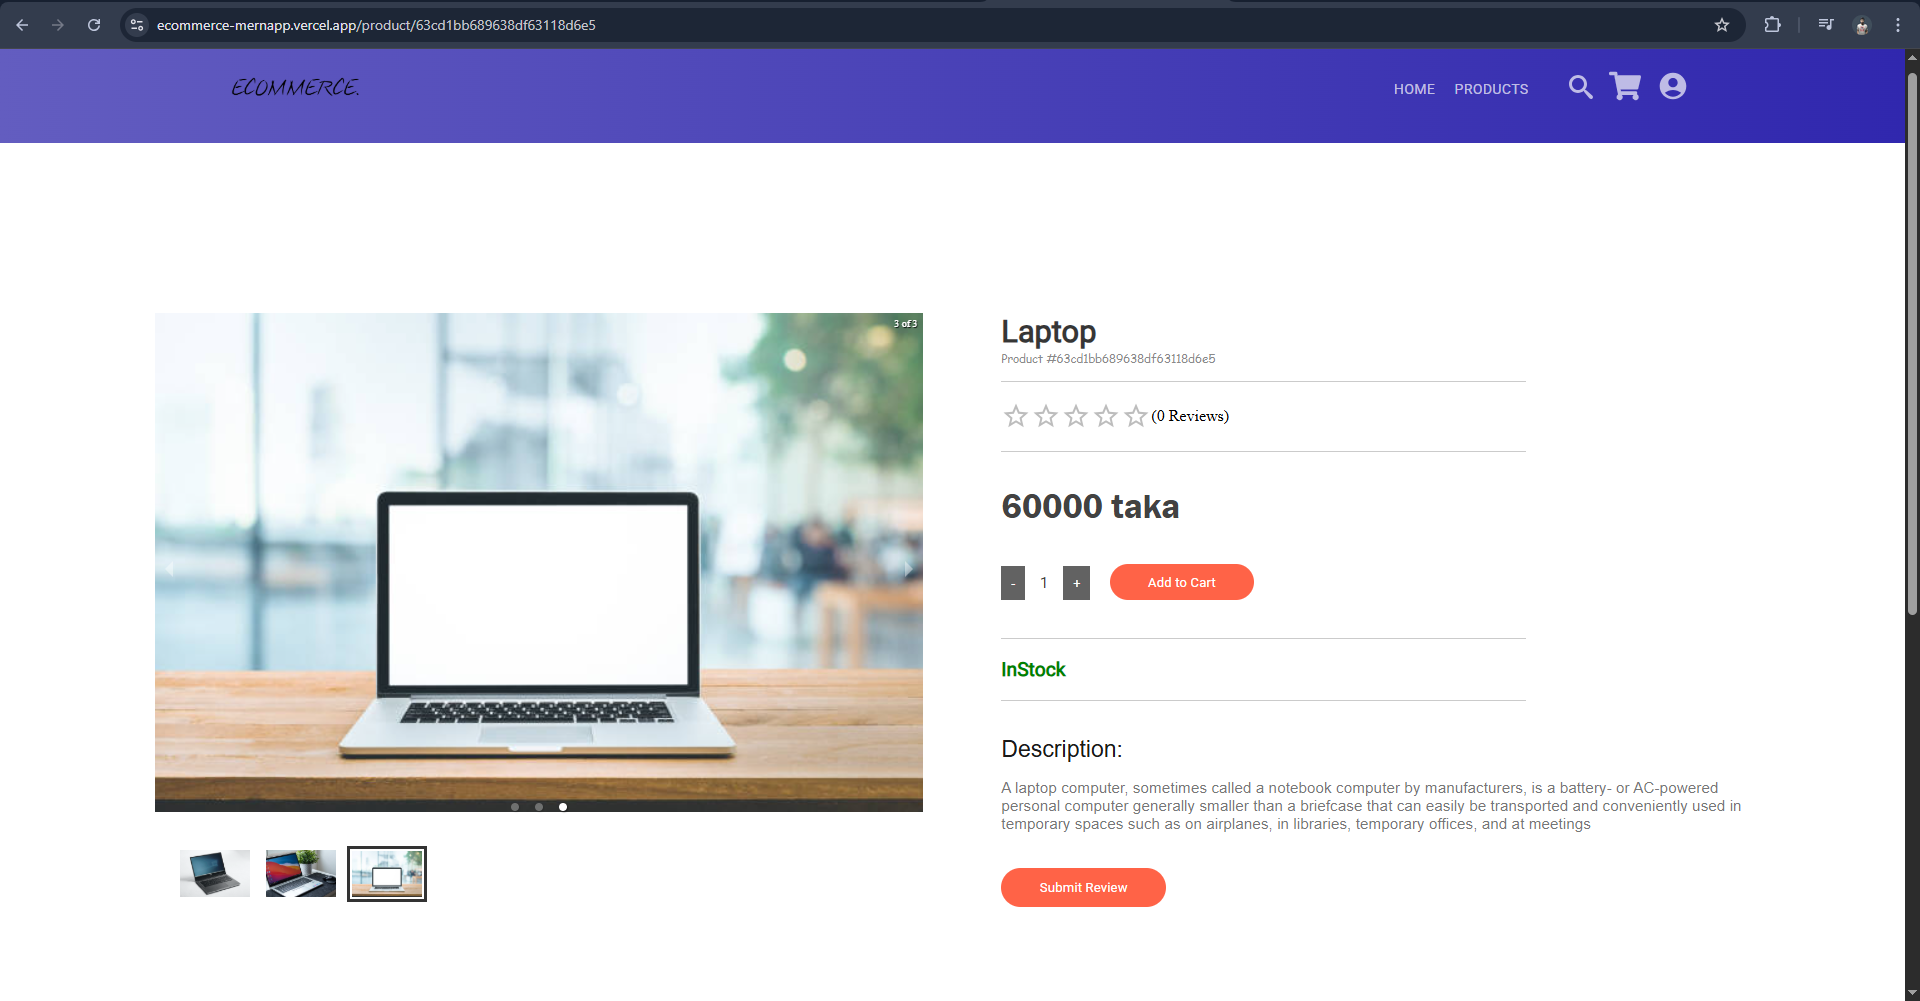The image size is (1920, 1001).
Task: Open browser extensions puzzle icon
Action: coord(1772,25)
